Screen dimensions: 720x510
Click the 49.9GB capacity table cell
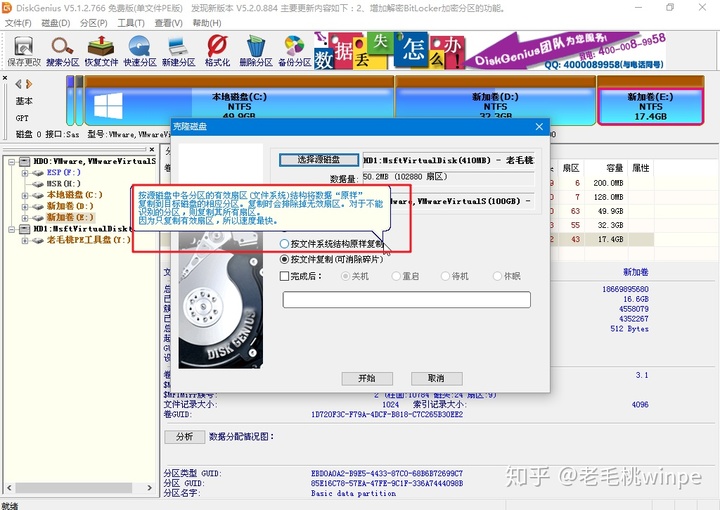tap(610, 211)
